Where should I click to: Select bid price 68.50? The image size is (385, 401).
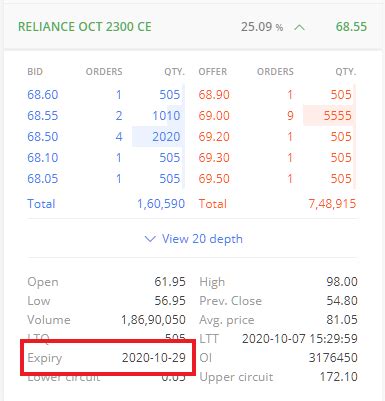click(x=43, y=137)
